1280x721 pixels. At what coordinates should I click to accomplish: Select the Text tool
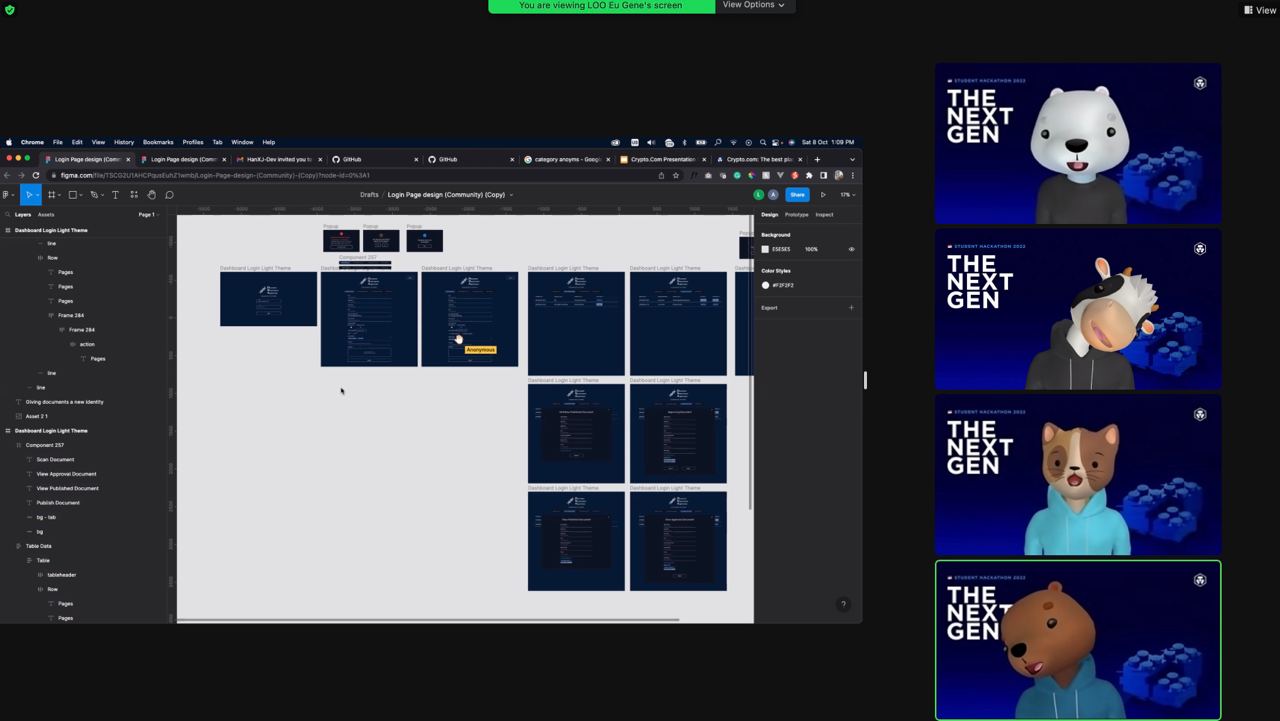(115, 195)
